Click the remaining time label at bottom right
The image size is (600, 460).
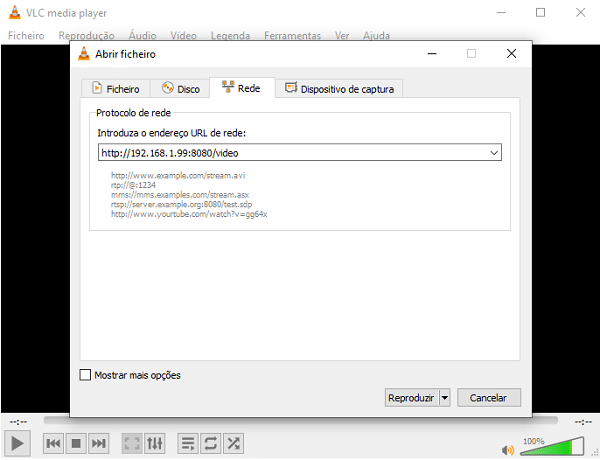click(583, 422)
